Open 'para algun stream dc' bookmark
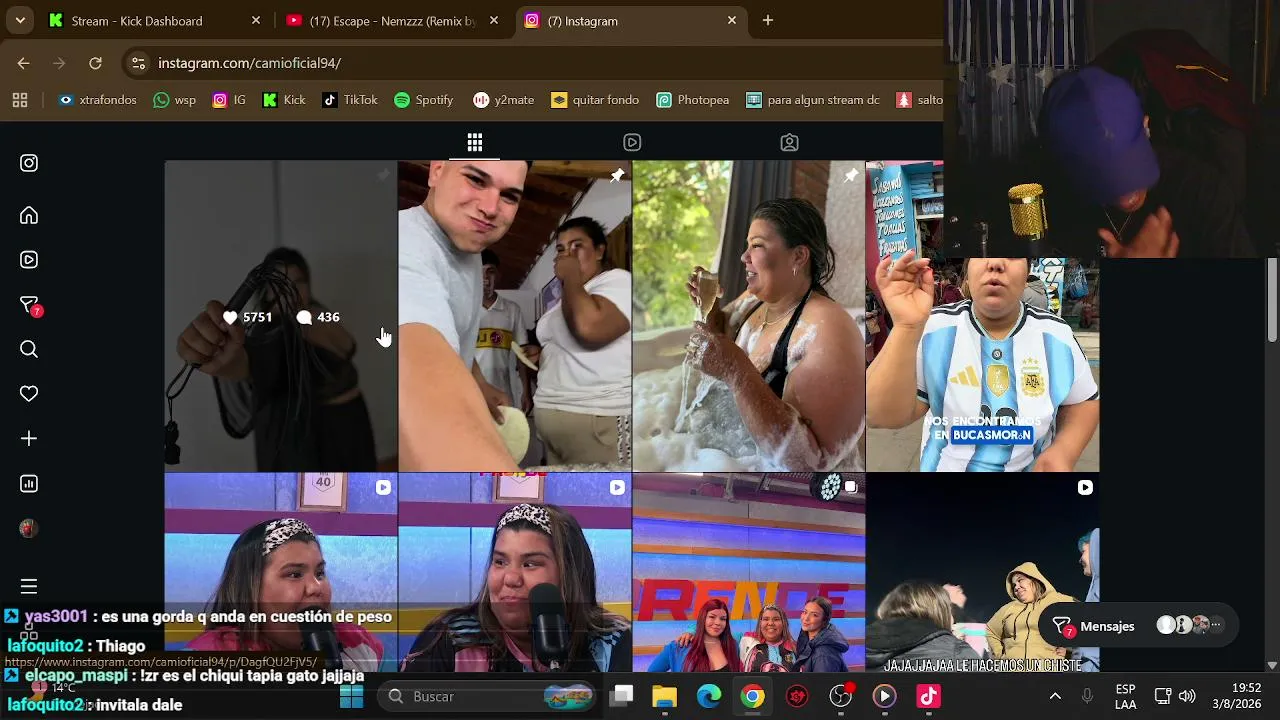This screenshot has height=720, width=1280. click(813, 100)
